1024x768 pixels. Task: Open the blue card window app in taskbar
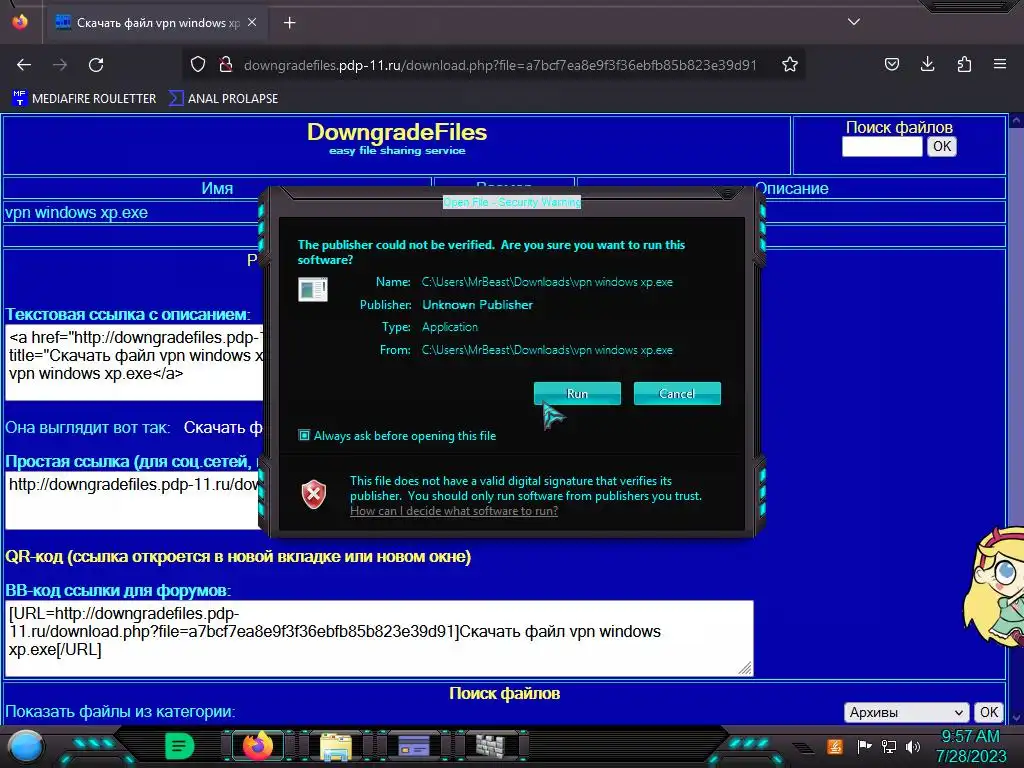tap(413, 746)
